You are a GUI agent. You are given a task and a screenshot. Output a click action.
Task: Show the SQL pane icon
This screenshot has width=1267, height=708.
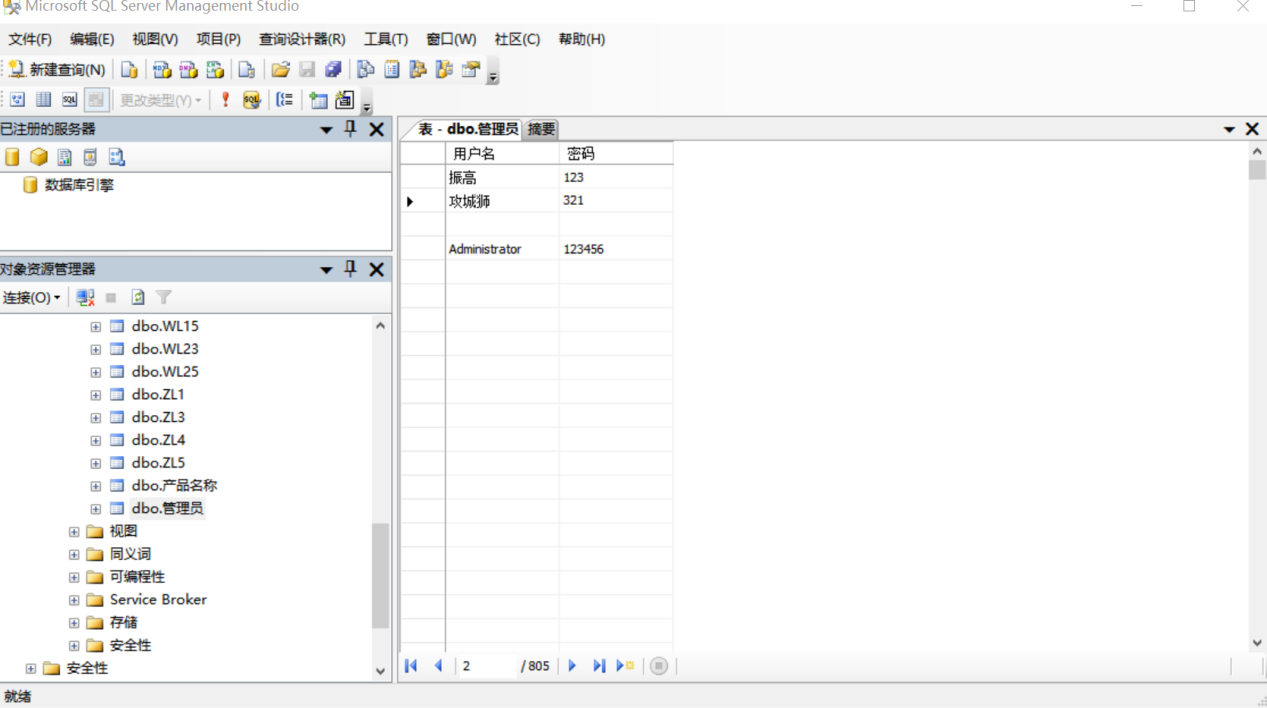(x=69, y=100)
